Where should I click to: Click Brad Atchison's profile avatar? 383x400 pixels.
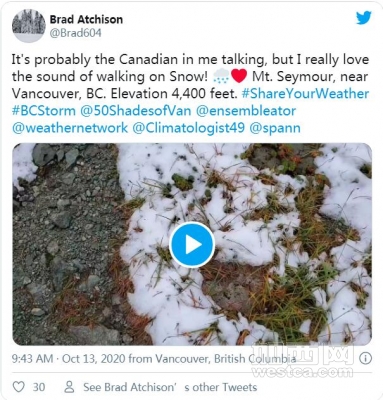click(29, 26)
